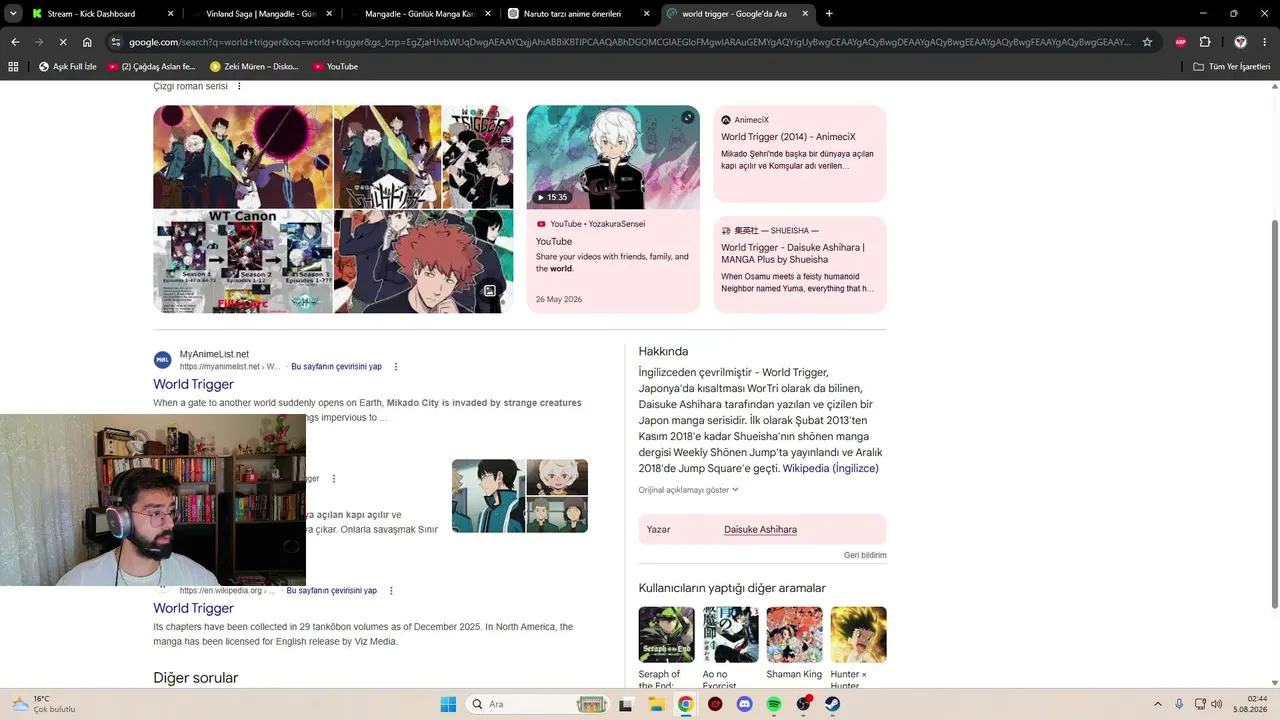
Task: Translate the en.wikipedia.org result page
Action: click(331, 591)
